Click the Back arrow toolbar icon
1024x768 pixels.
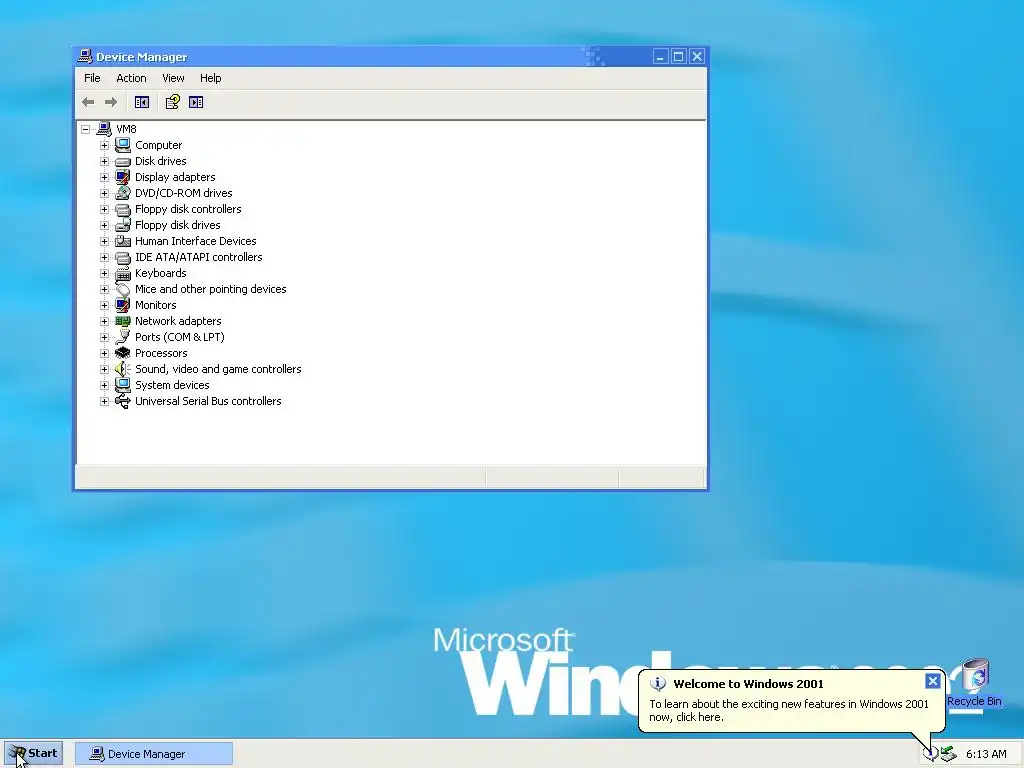click(x=88, y=102)
